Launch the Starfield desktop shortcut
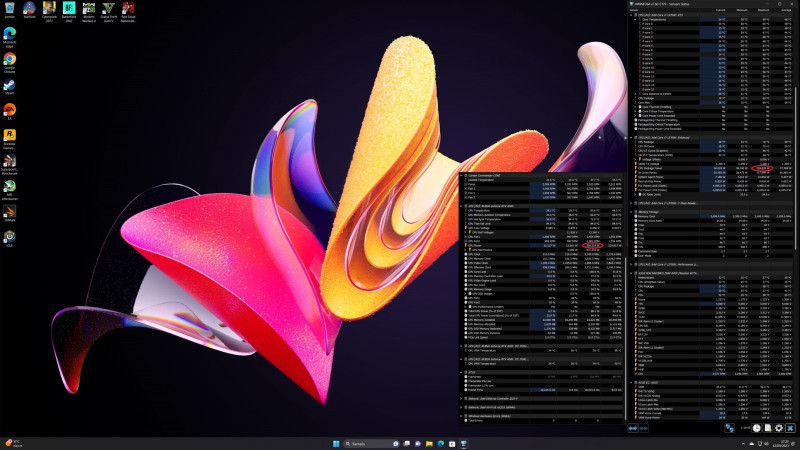The image size is (800, 450). [x=29, y=10]
